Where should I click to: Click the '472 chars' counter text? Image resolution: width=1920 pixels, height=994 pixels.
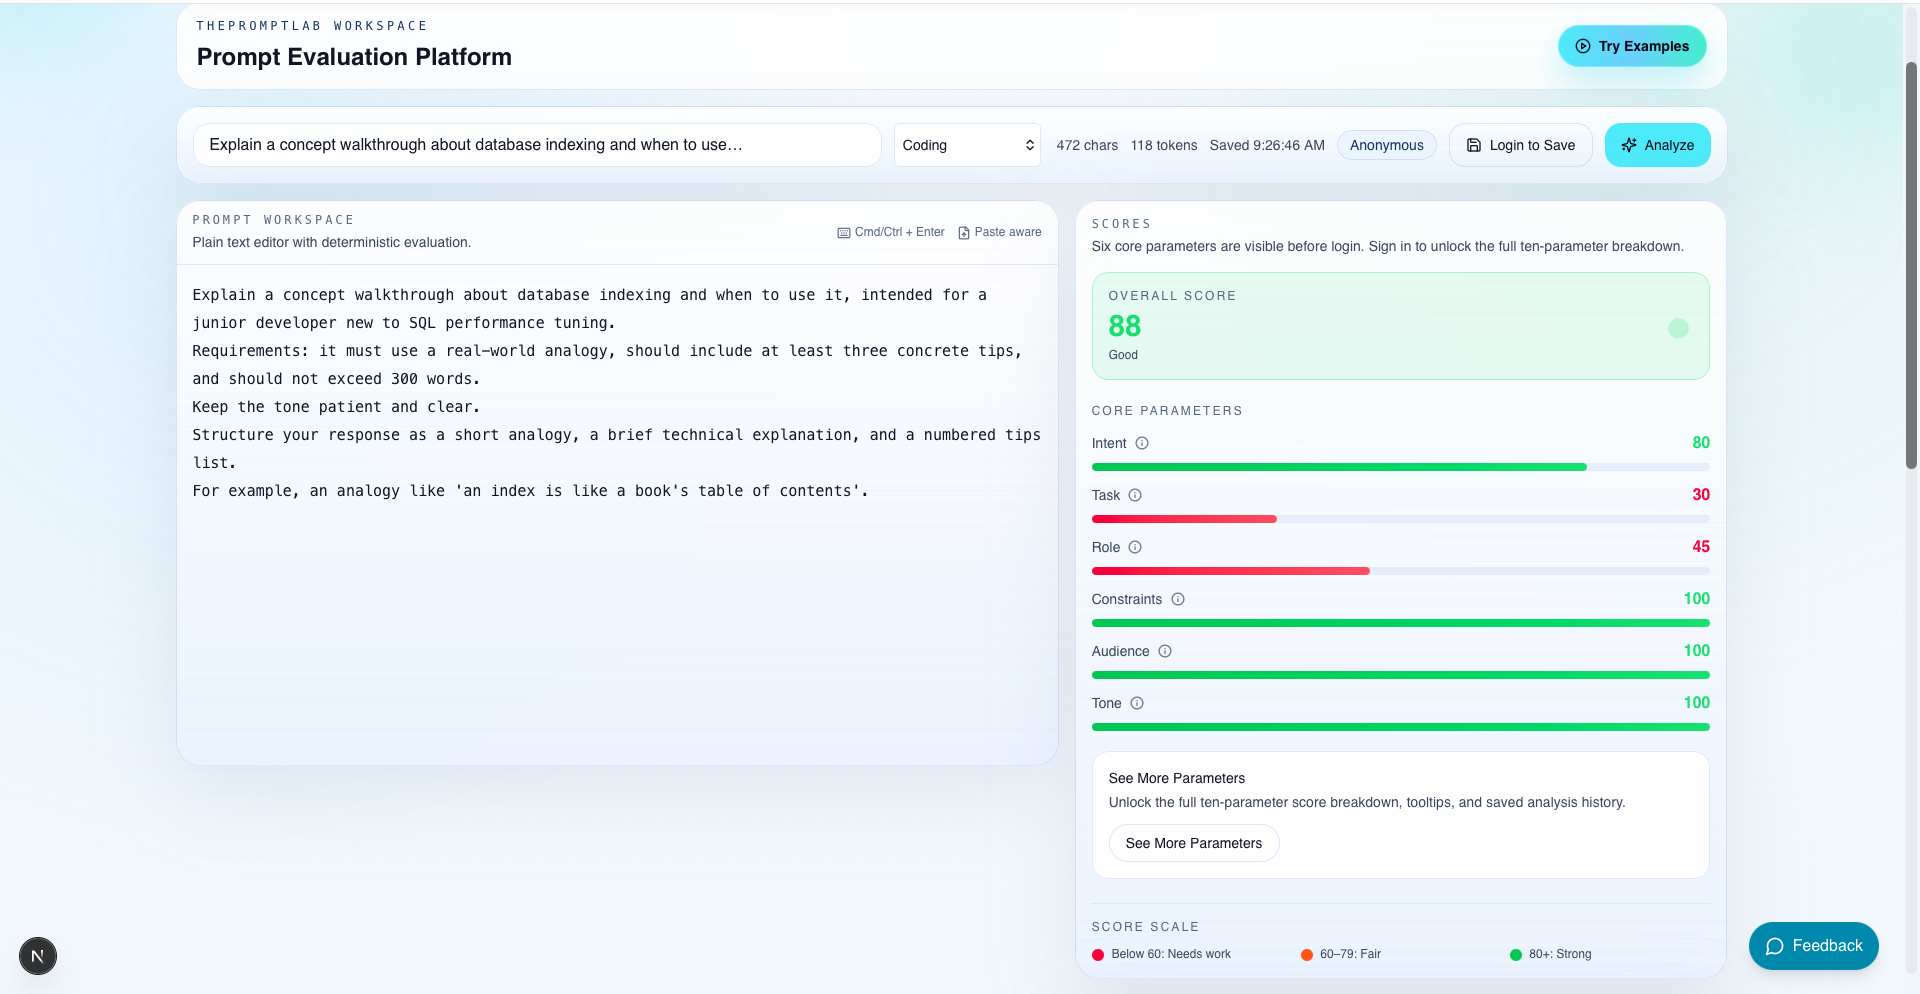point(1087,145)
